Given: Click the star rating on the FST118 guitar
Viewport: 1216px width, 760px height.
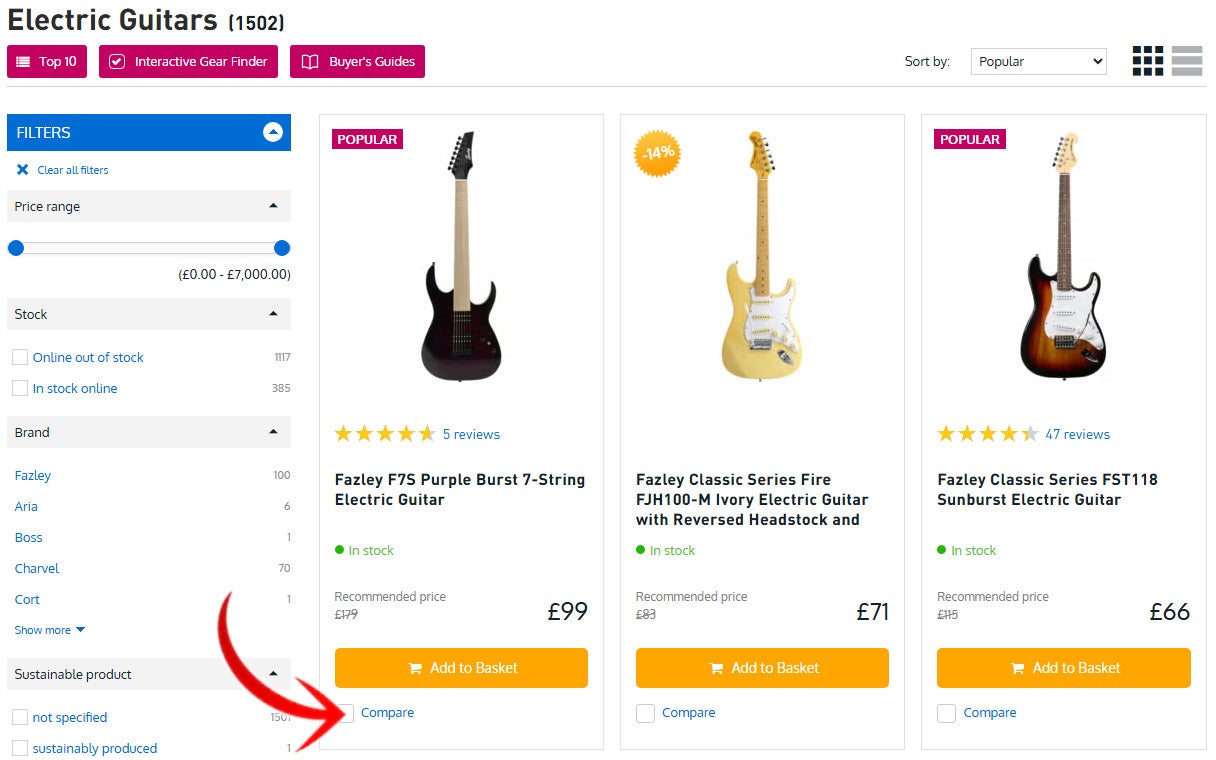Looking at the screenshot, I should pyautogui.click(x=984, y=433).
